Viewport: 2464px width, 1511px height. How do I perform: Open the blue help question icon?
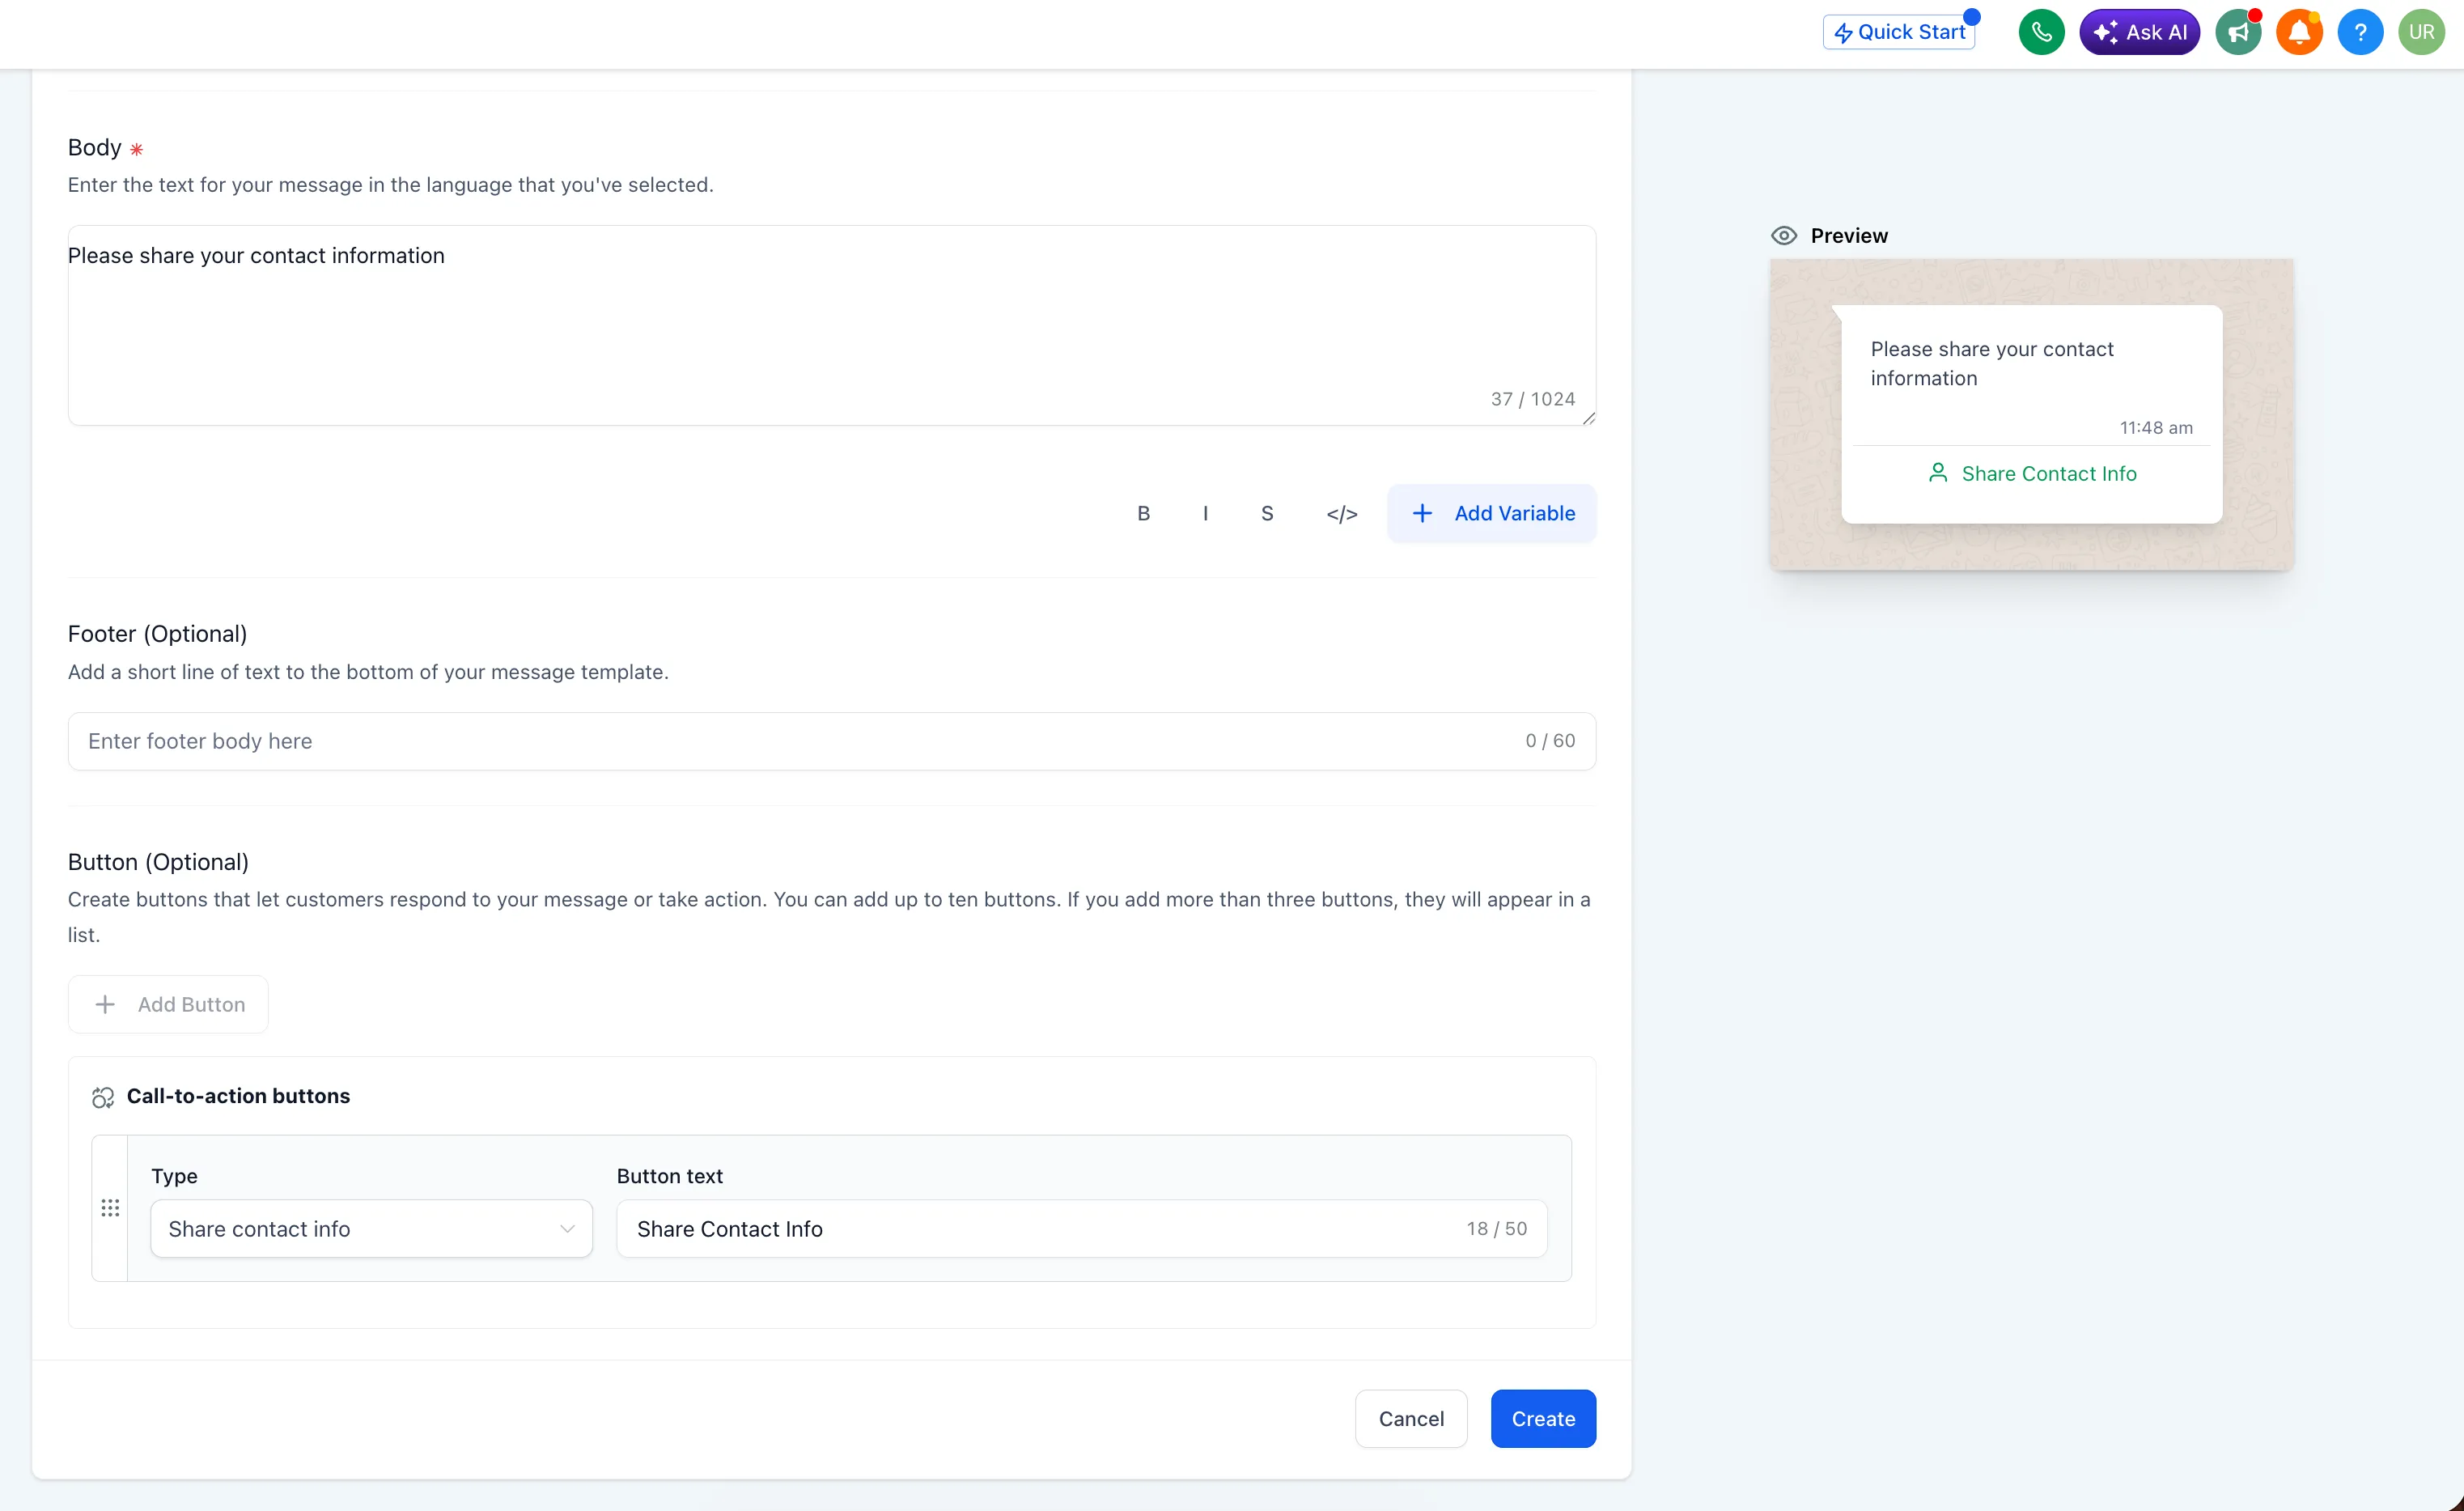point(2360,32)
